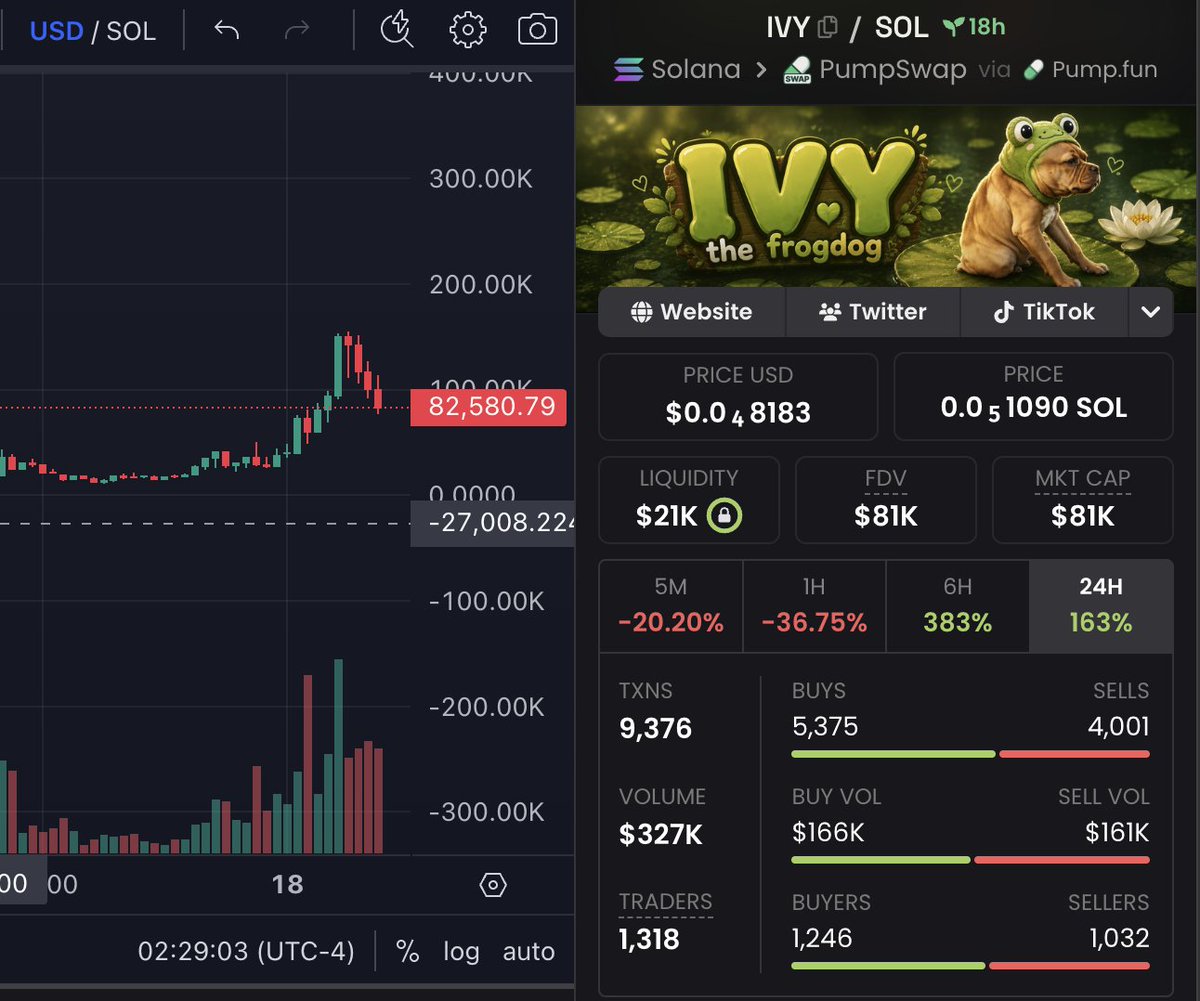The image size is (1200, 1001).
Task: Click the buyers vs sellers ratio bar
Action: [x=970, y=965]
